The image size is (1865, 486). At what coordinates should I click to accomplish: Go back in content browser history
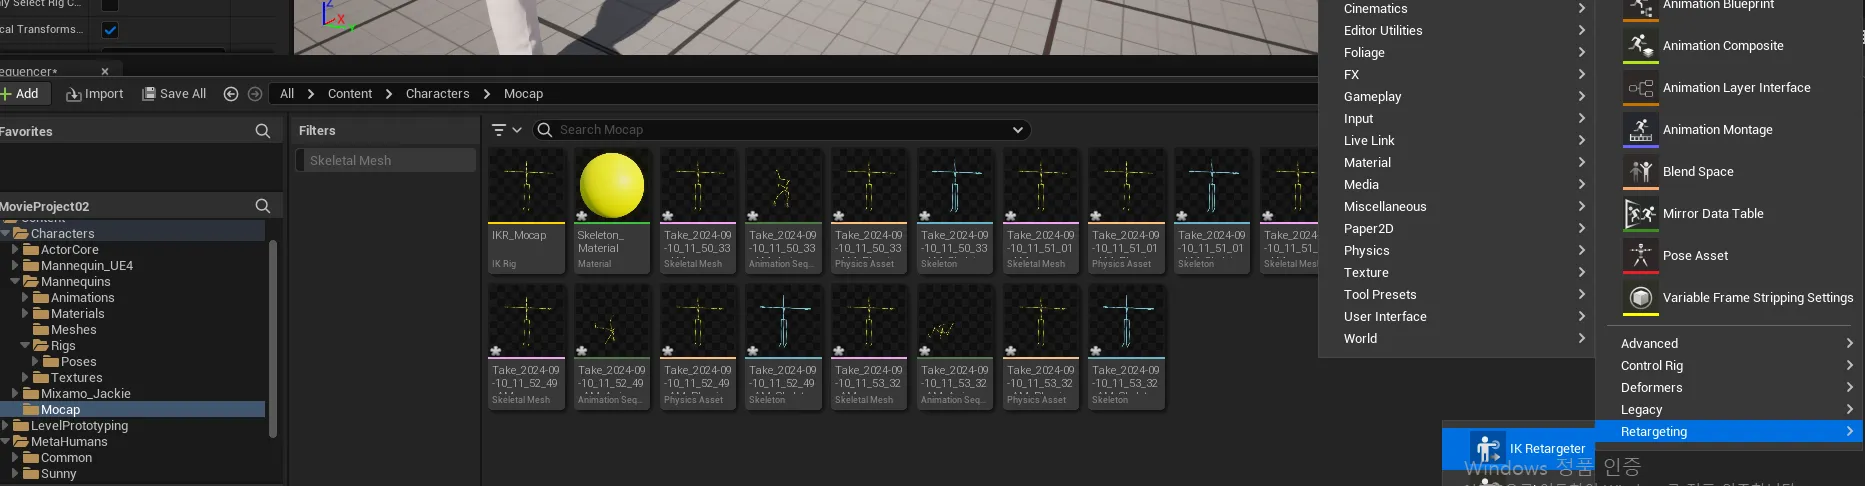[231, 94]
